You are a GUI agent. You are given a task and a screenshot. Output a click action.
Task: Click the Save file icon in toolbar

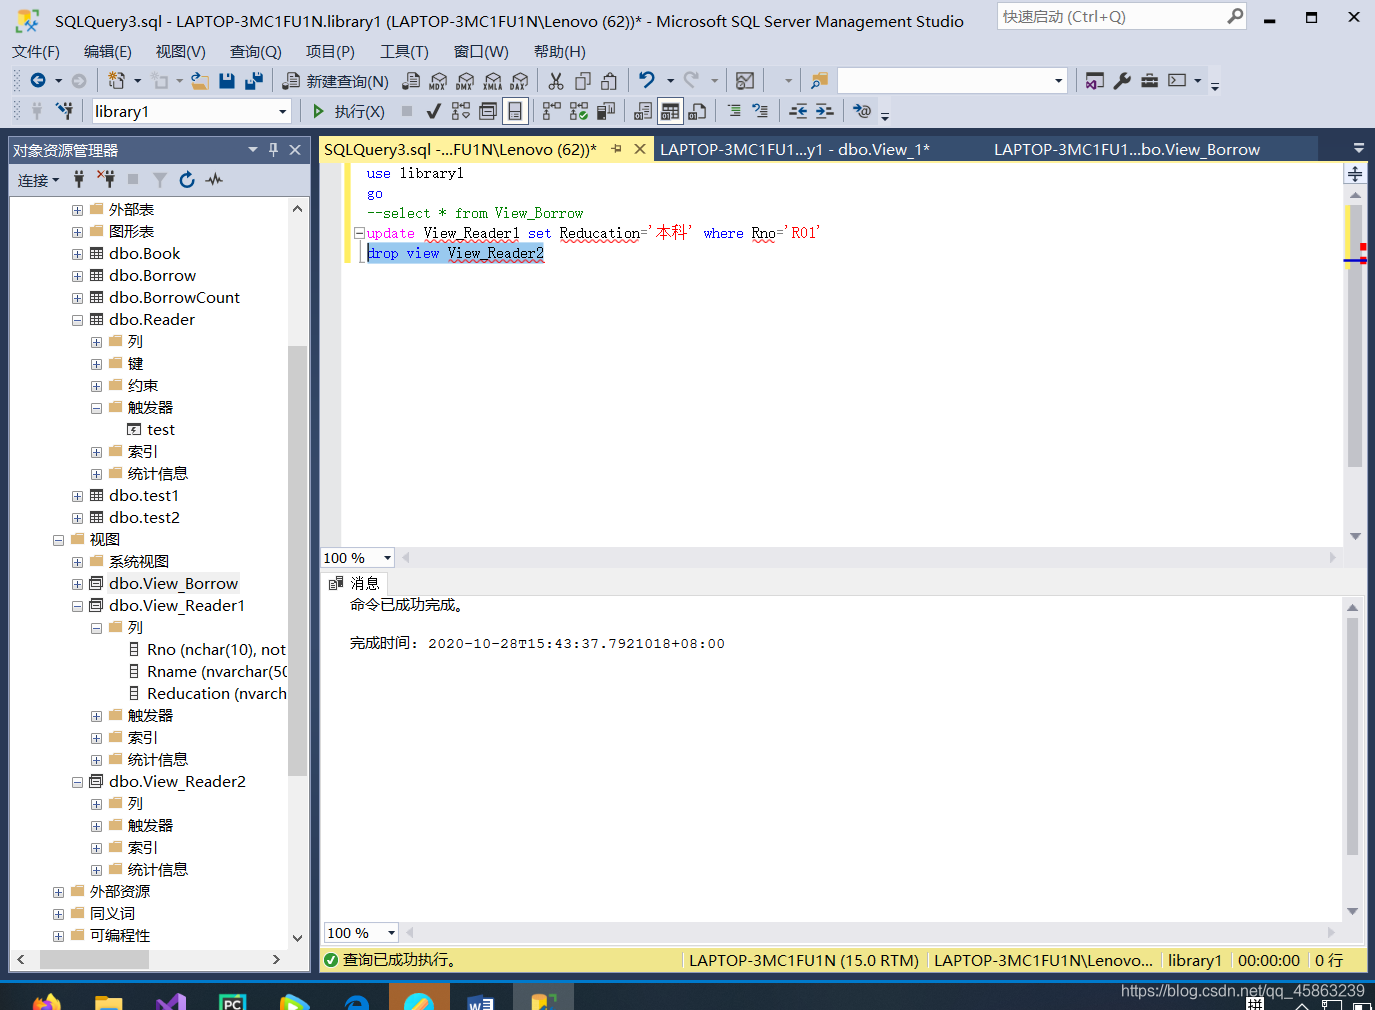pyautogui.click(x=227, y=81)
